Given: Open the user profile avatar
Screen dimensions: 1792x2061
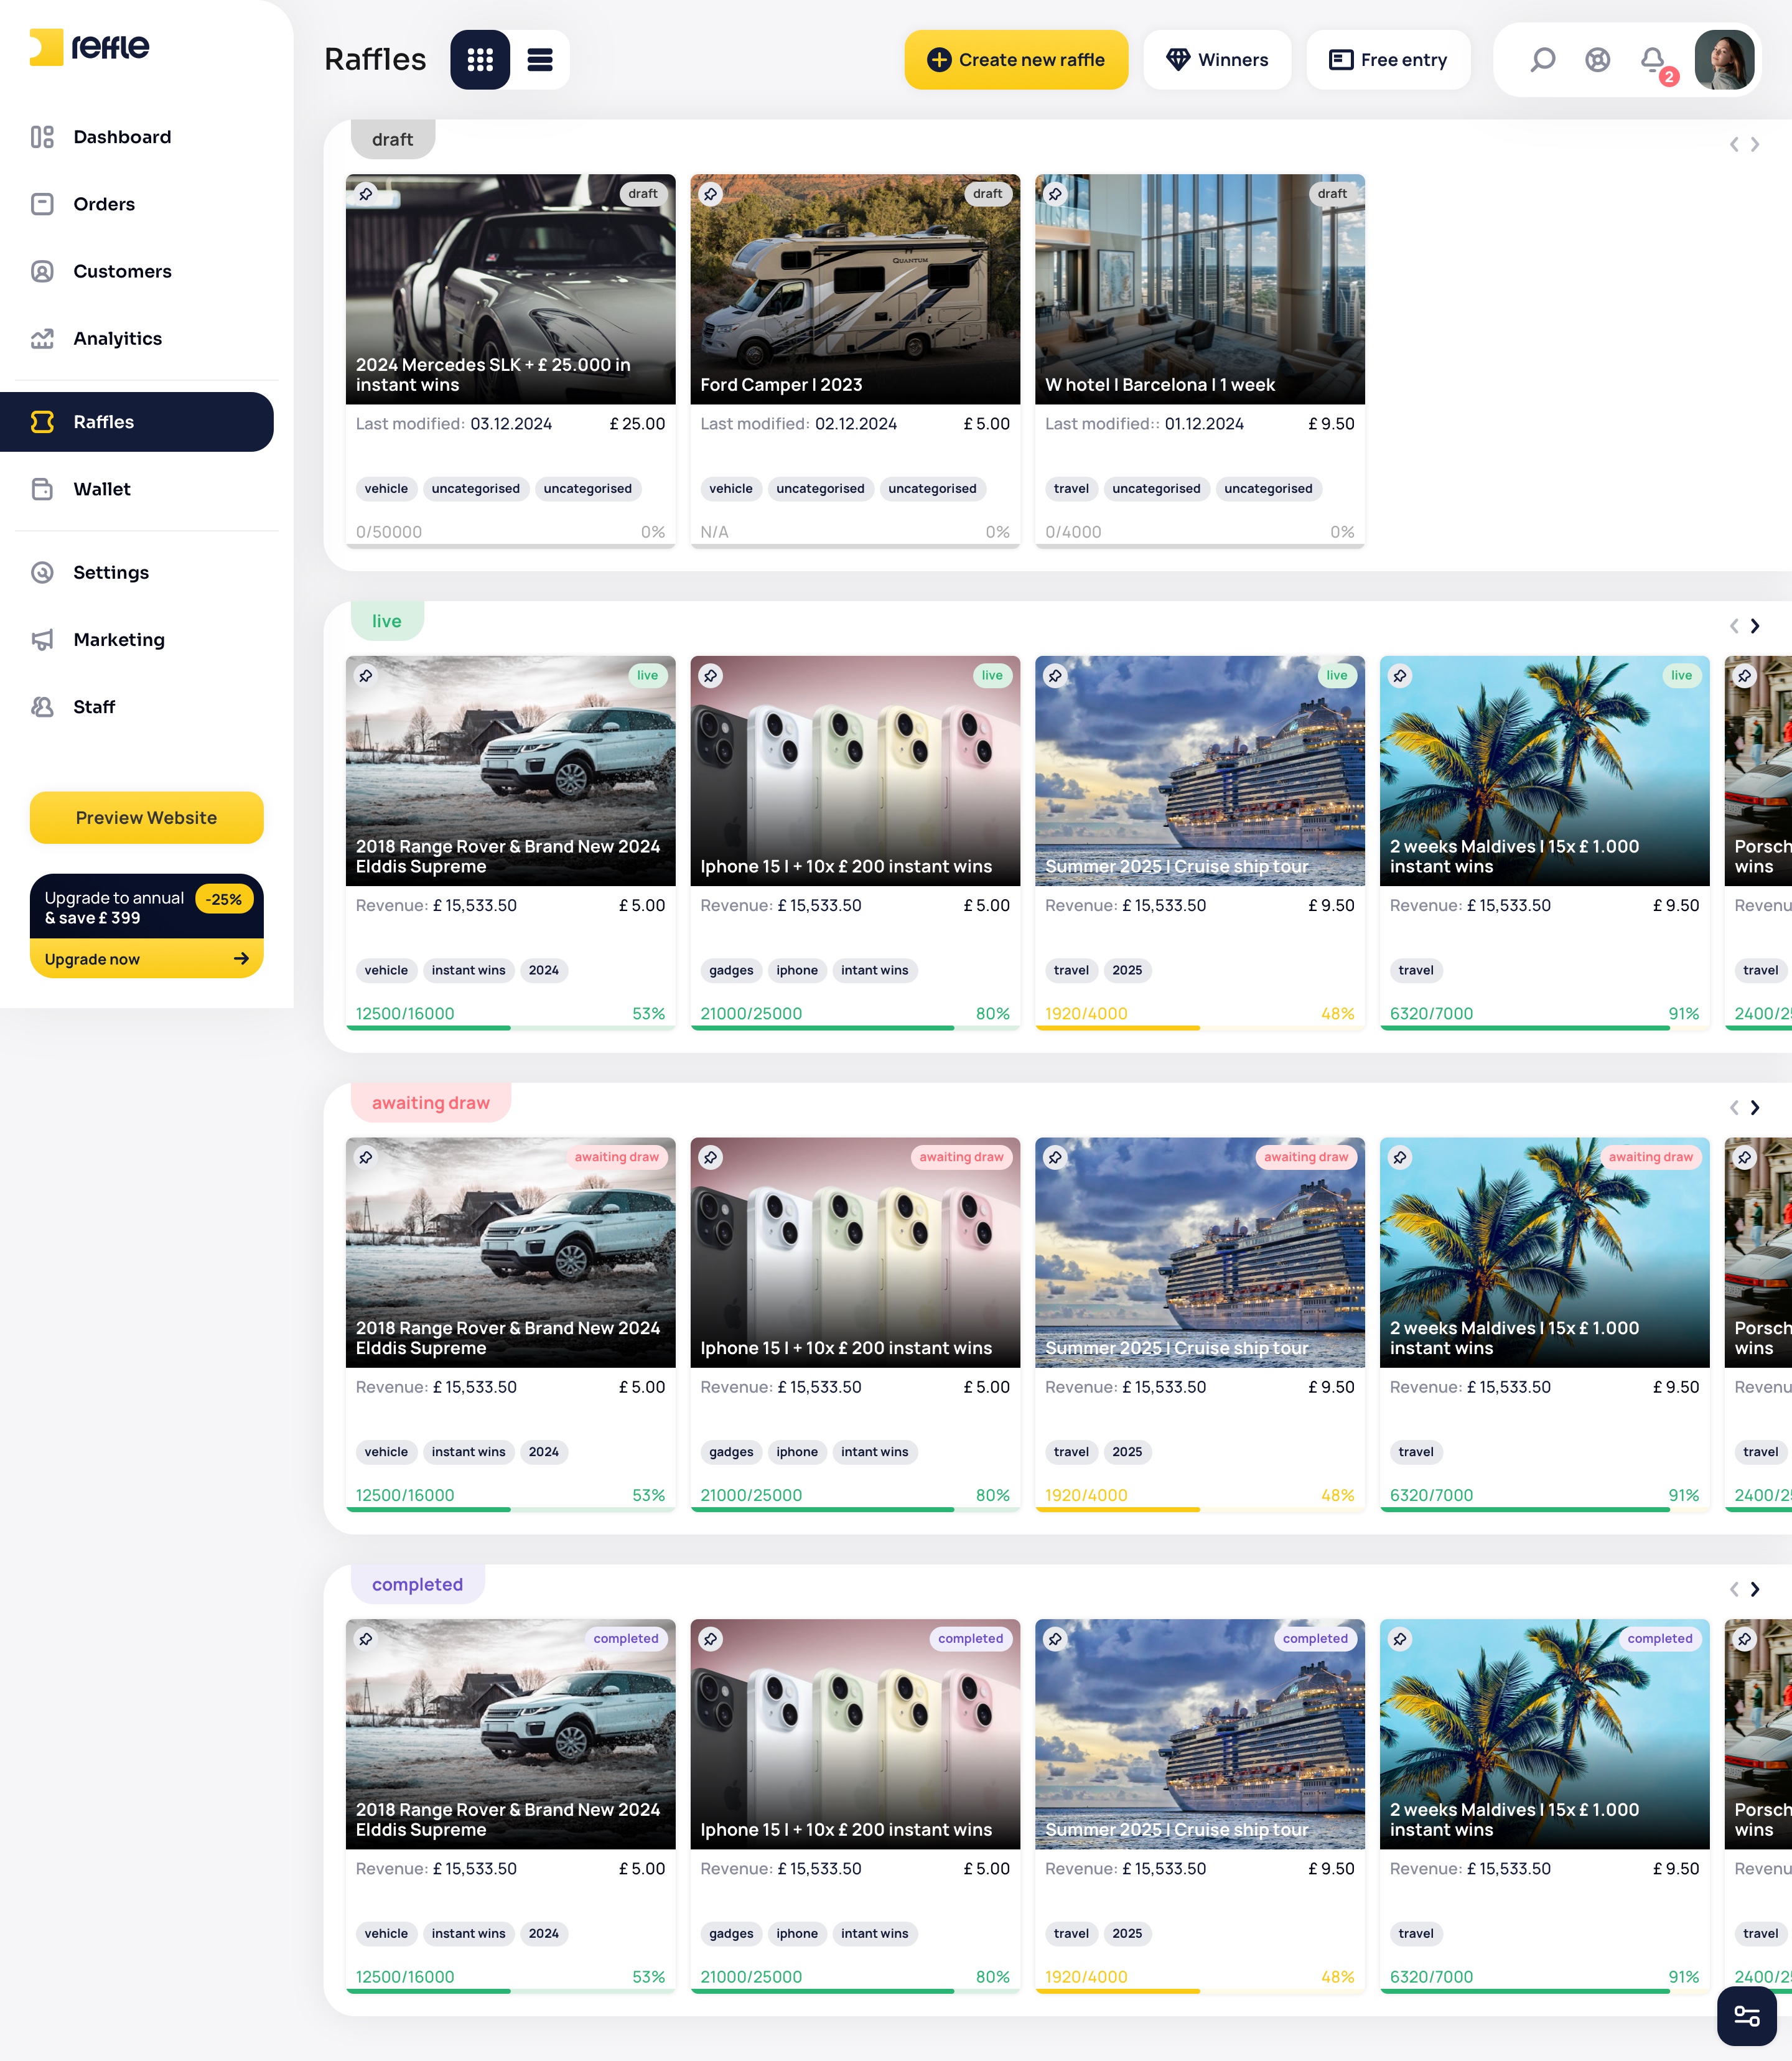Looking at the screenshot, I should (1724, 60).
